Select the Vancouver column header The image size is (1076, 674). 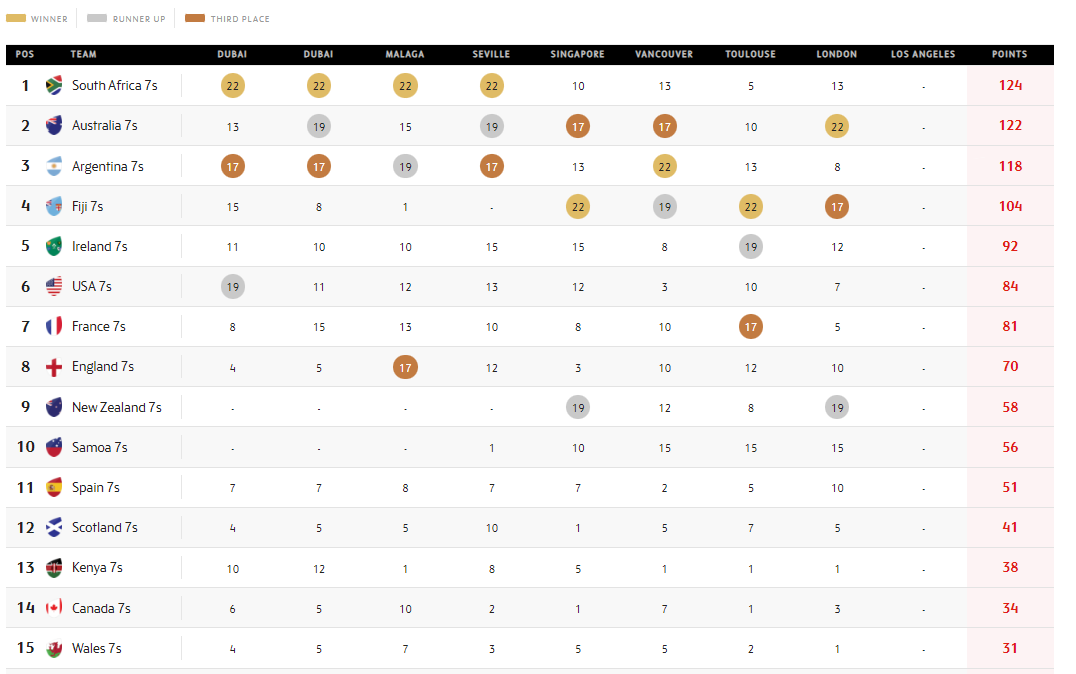click(664, 54)
